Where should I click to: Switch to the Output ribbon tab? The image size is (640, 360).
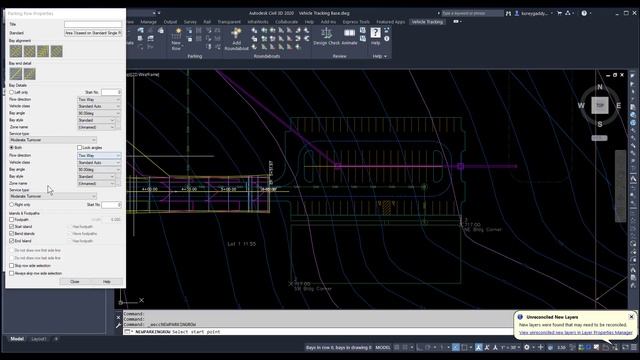170,22
